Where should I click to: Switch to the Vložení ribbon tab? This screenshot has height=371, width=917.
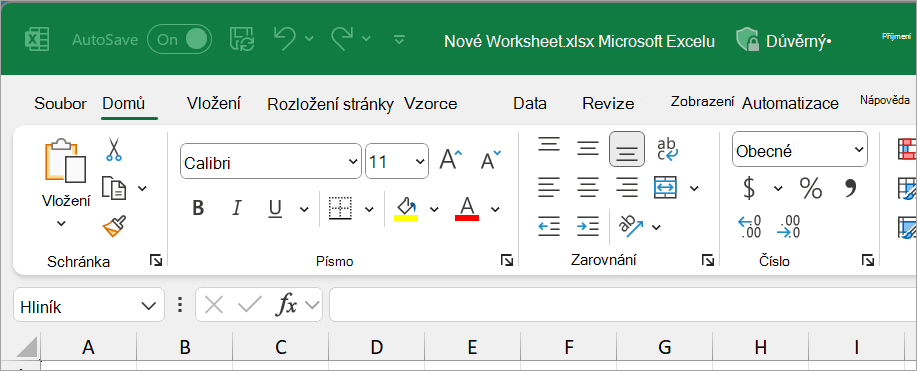pyautogui.click(x=214, y=103)
